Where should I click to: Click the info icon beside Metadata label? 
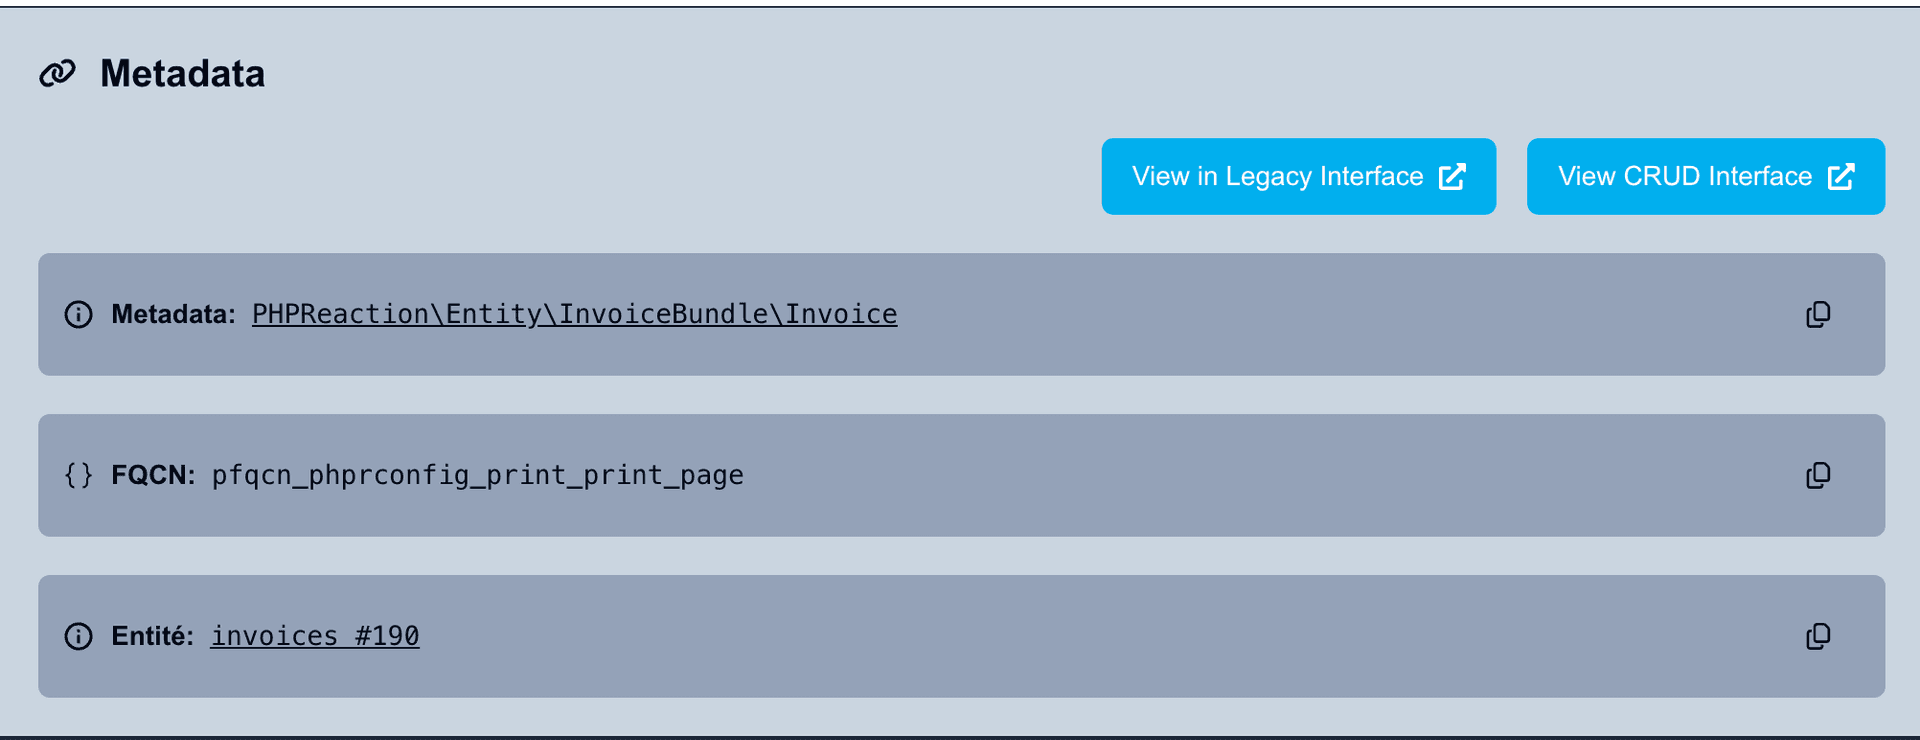click(78, 314)
